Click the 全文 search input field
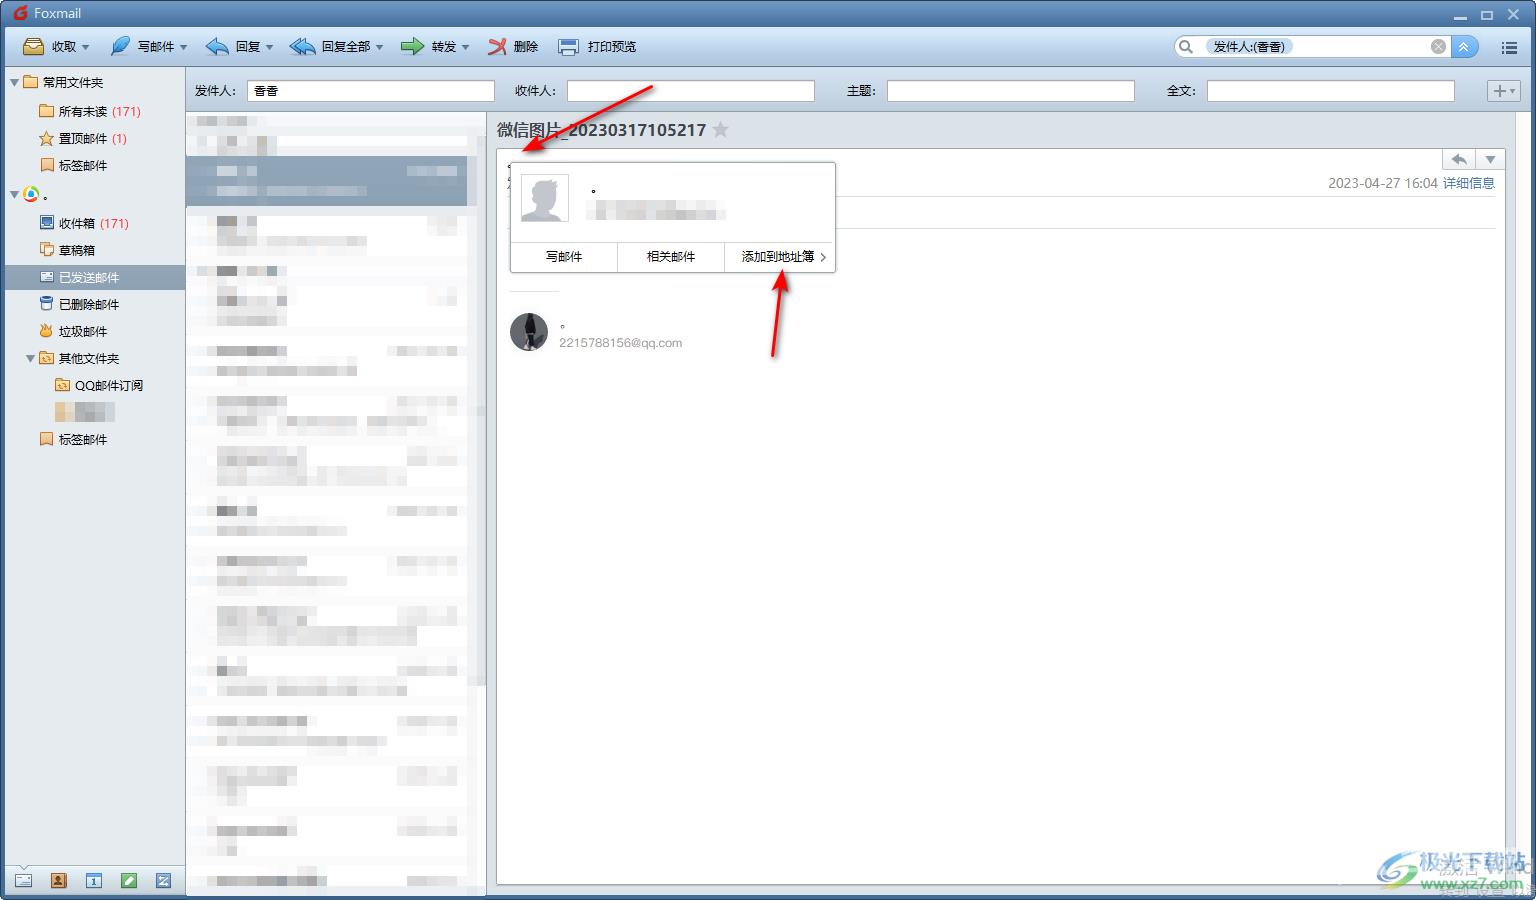 (1331, 91)
